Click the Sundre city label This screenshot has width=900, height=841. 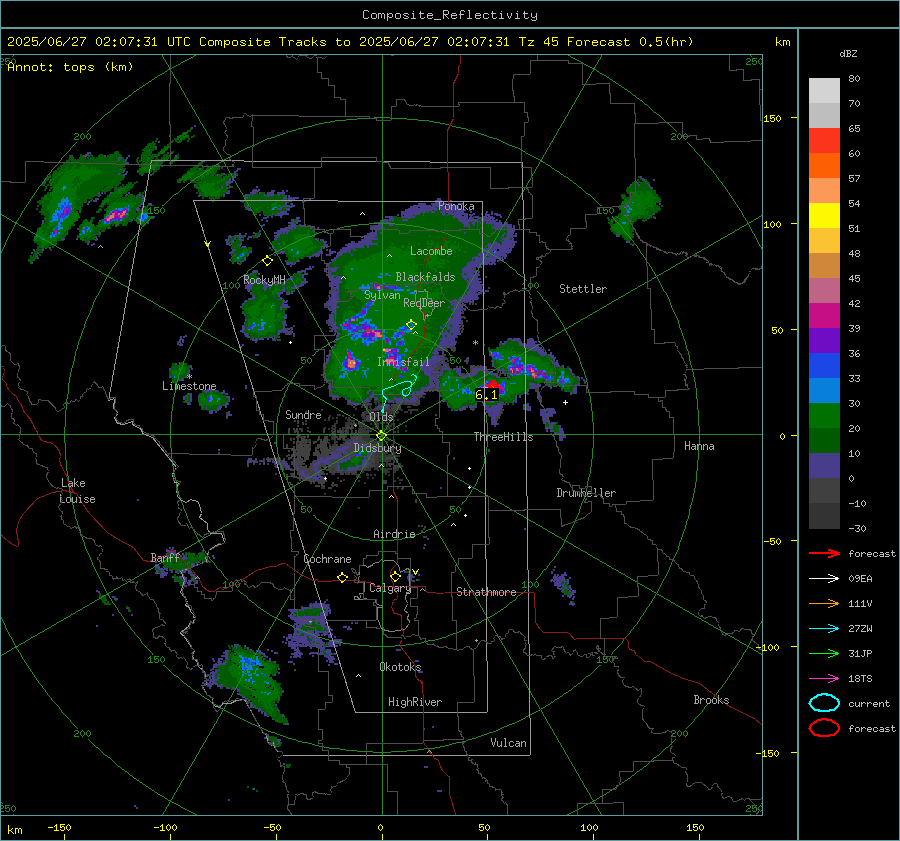303,414
